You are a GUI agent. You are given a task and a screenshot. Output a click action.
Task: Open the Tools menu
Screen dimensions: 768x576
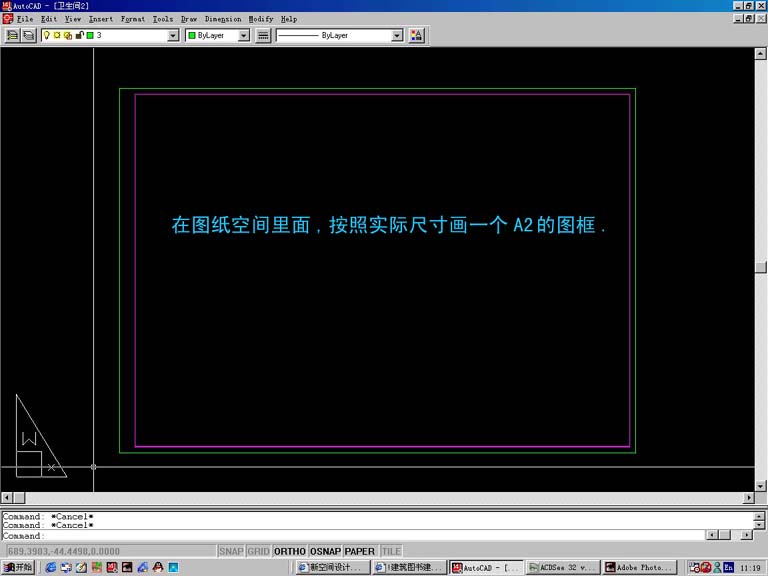163,19
